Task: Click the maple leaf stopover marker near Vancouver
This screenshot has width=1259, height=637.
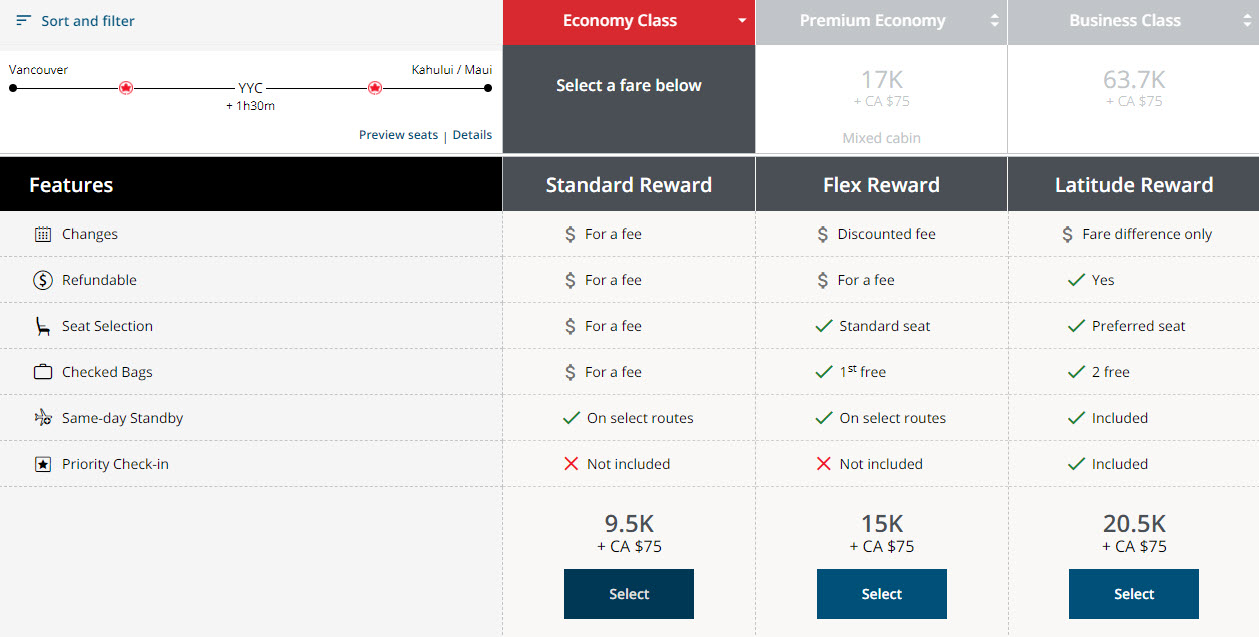Action: coord(125,87)
